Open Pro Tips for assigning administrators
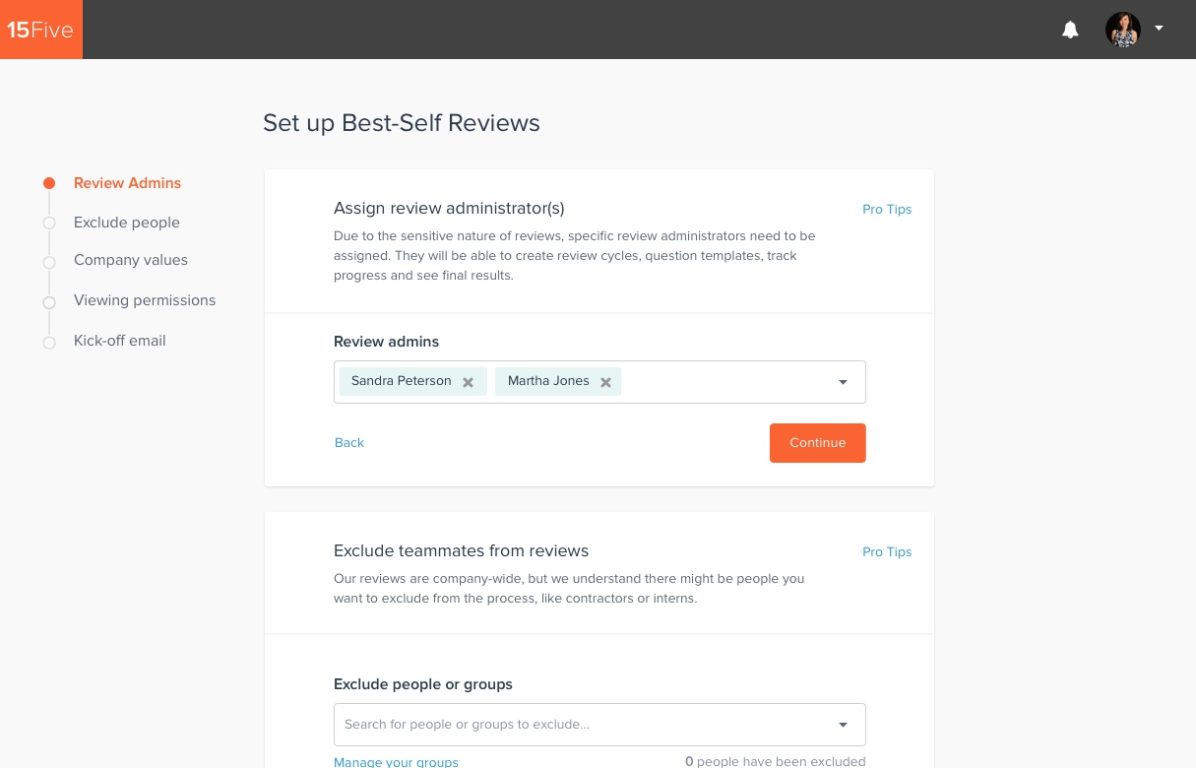This screenshot has height=768, width=1196. [x=887, y=210]
